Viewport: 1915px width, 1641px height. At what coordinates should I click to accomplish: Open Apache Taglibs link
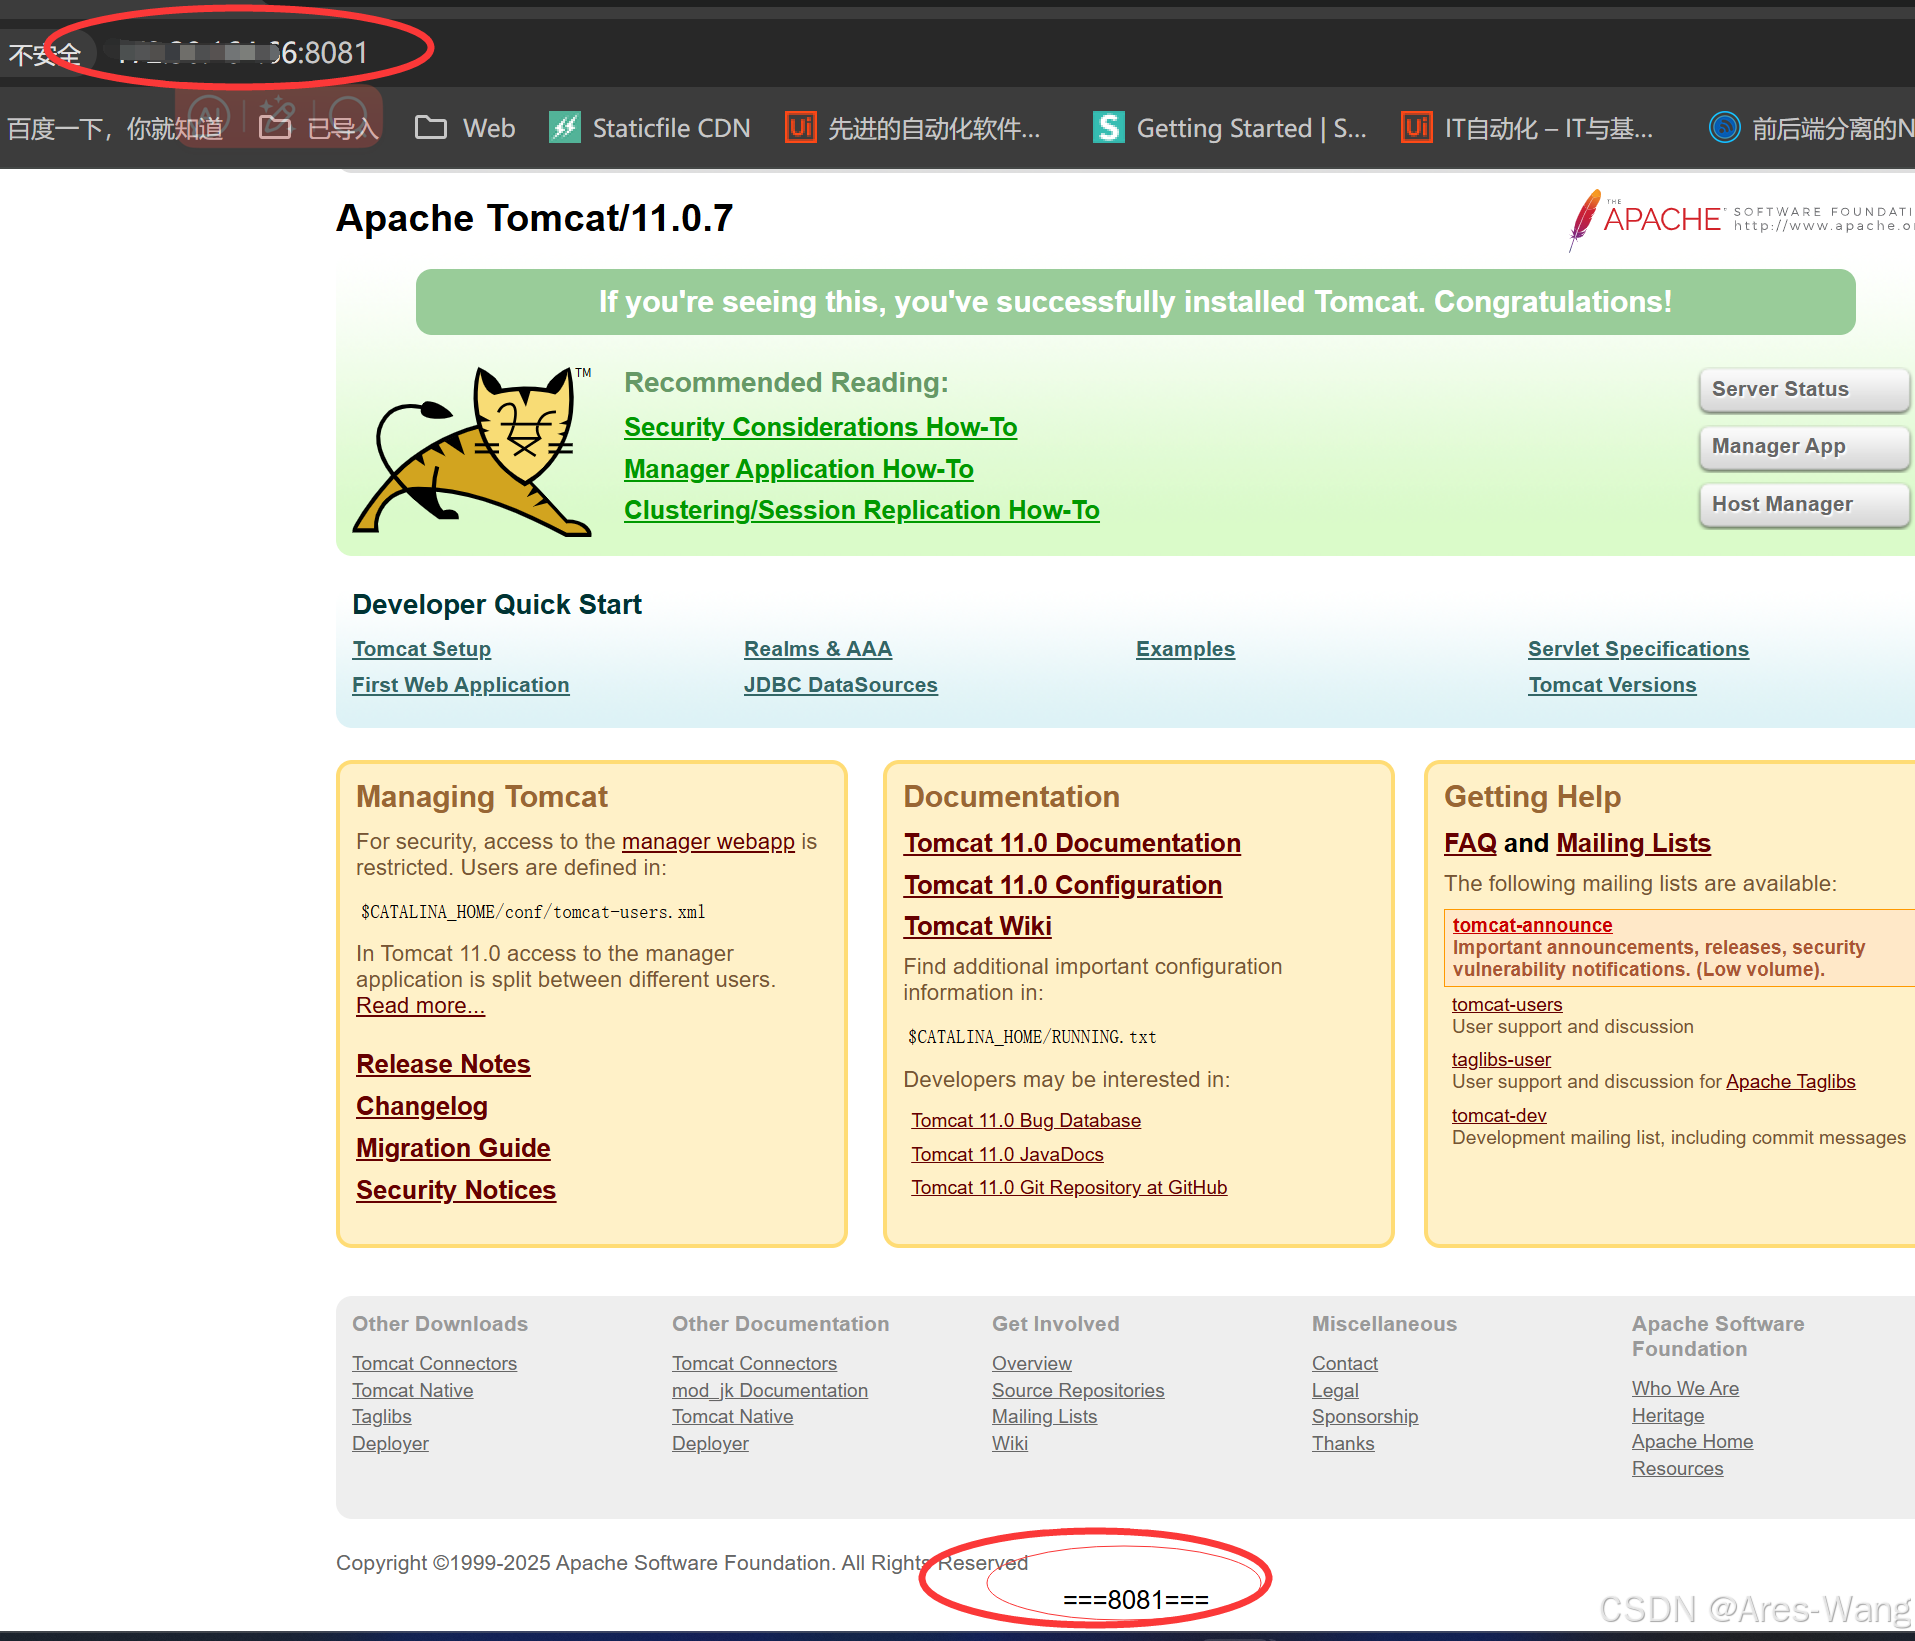point(1790,1082)
